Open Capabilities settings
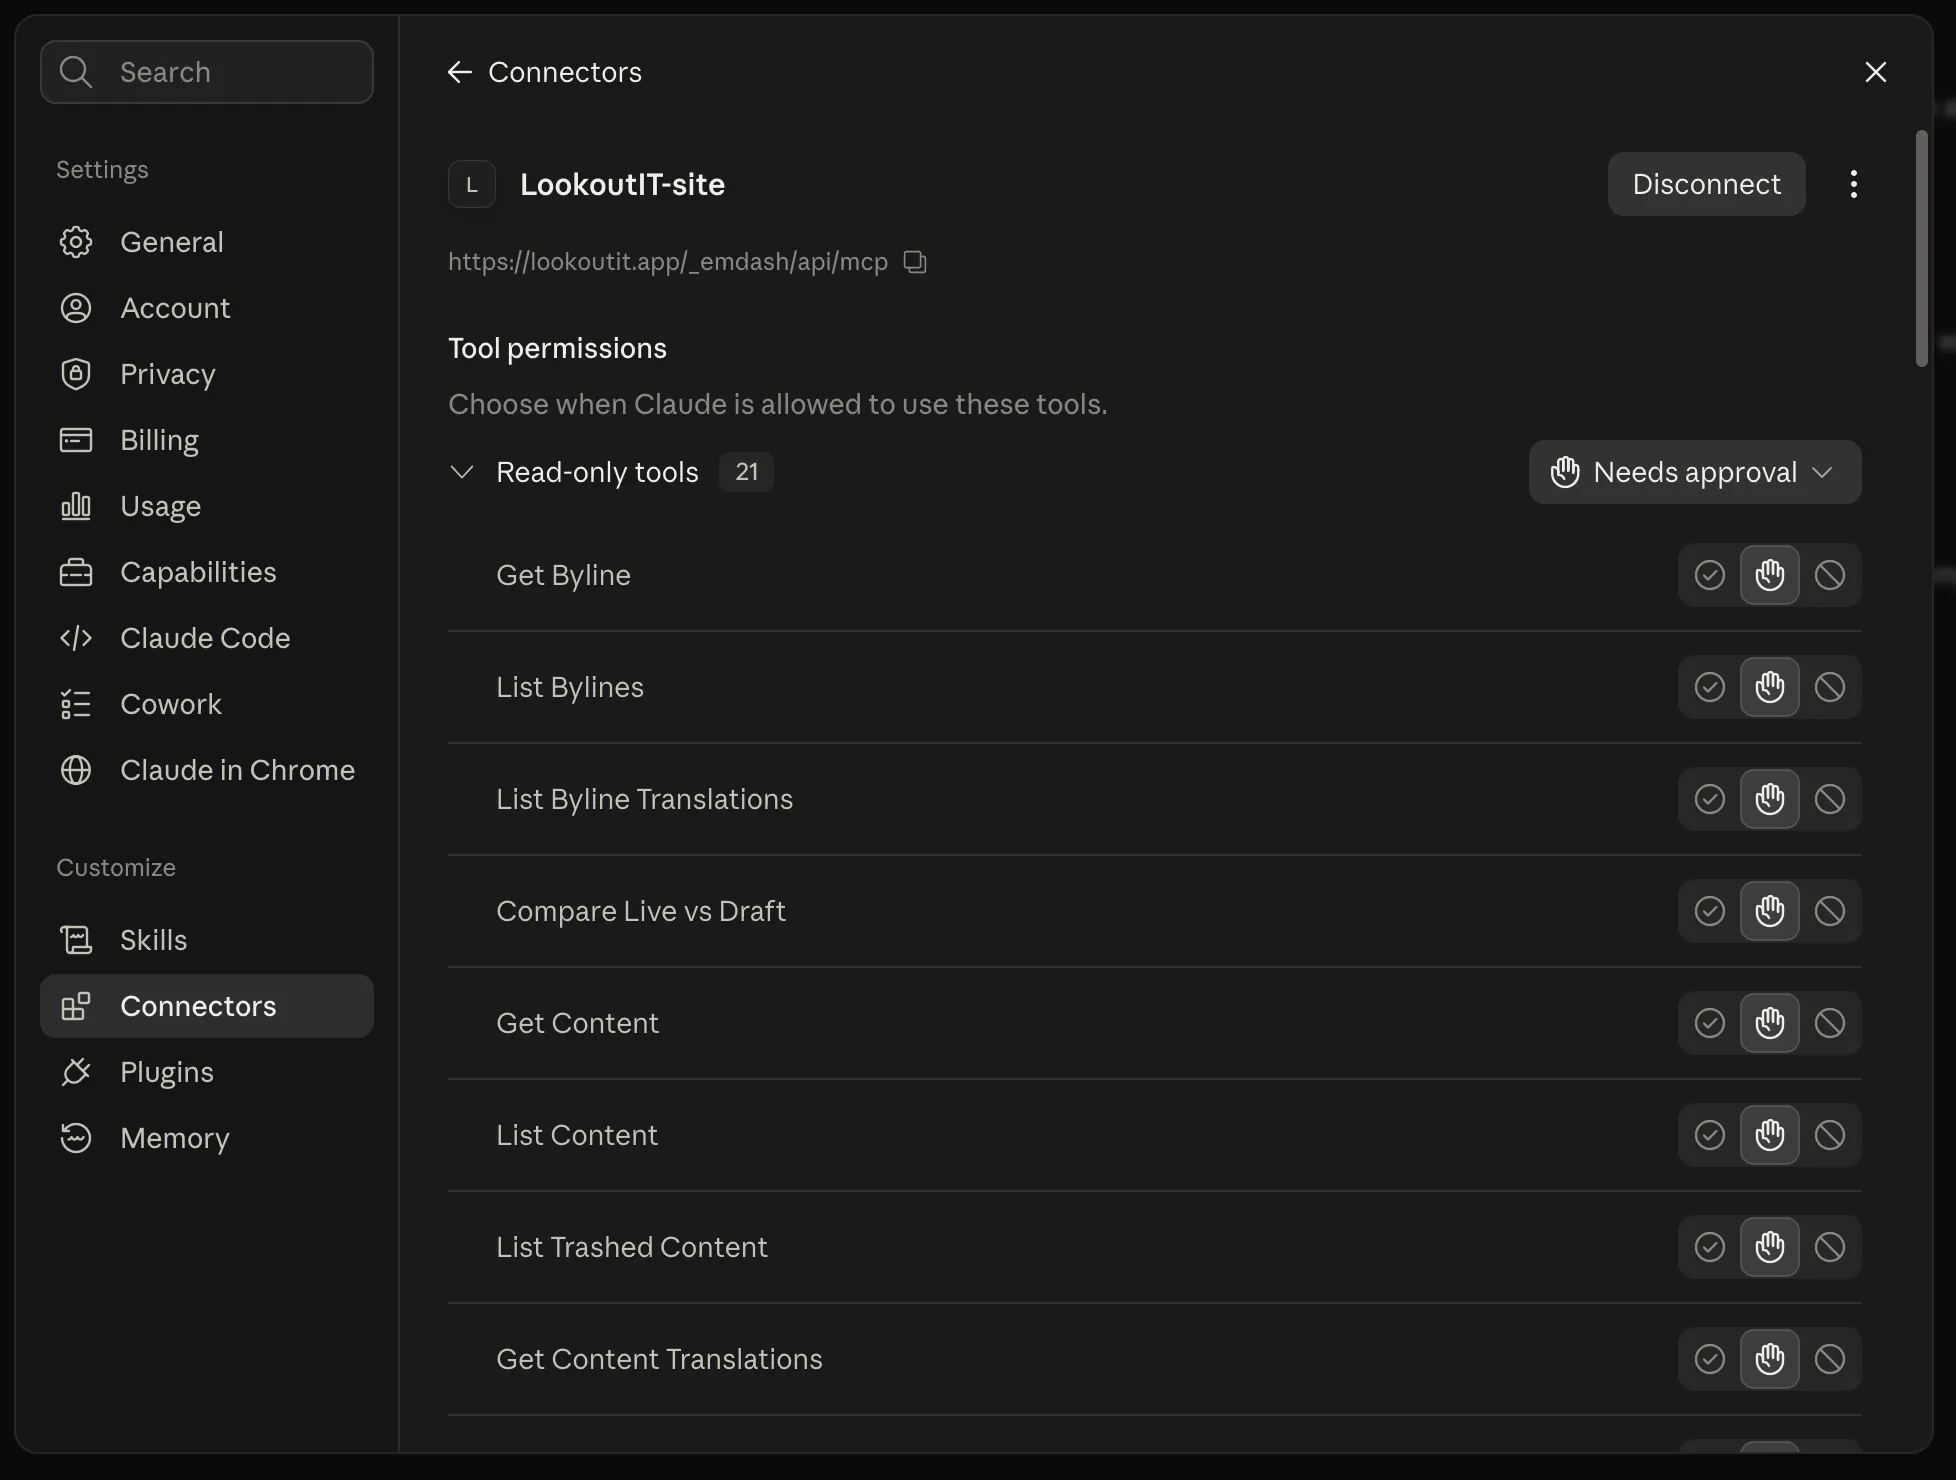Image resolution: width=1956 pixels, height=1480 pixels. point(207,572)
